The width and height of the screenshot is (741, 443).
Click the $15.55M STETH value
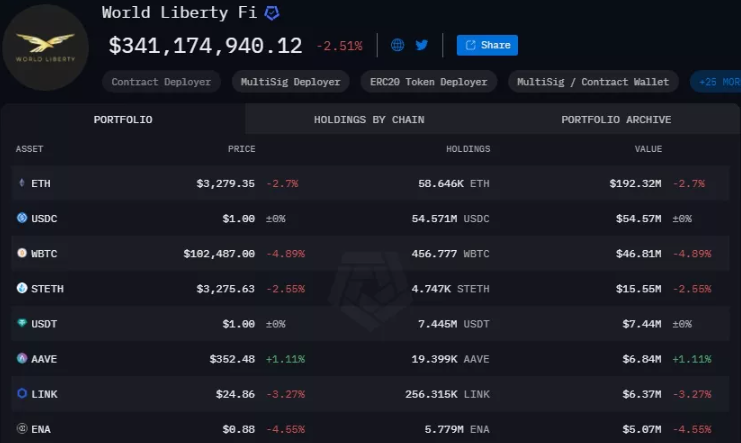(x=638, y=288)
